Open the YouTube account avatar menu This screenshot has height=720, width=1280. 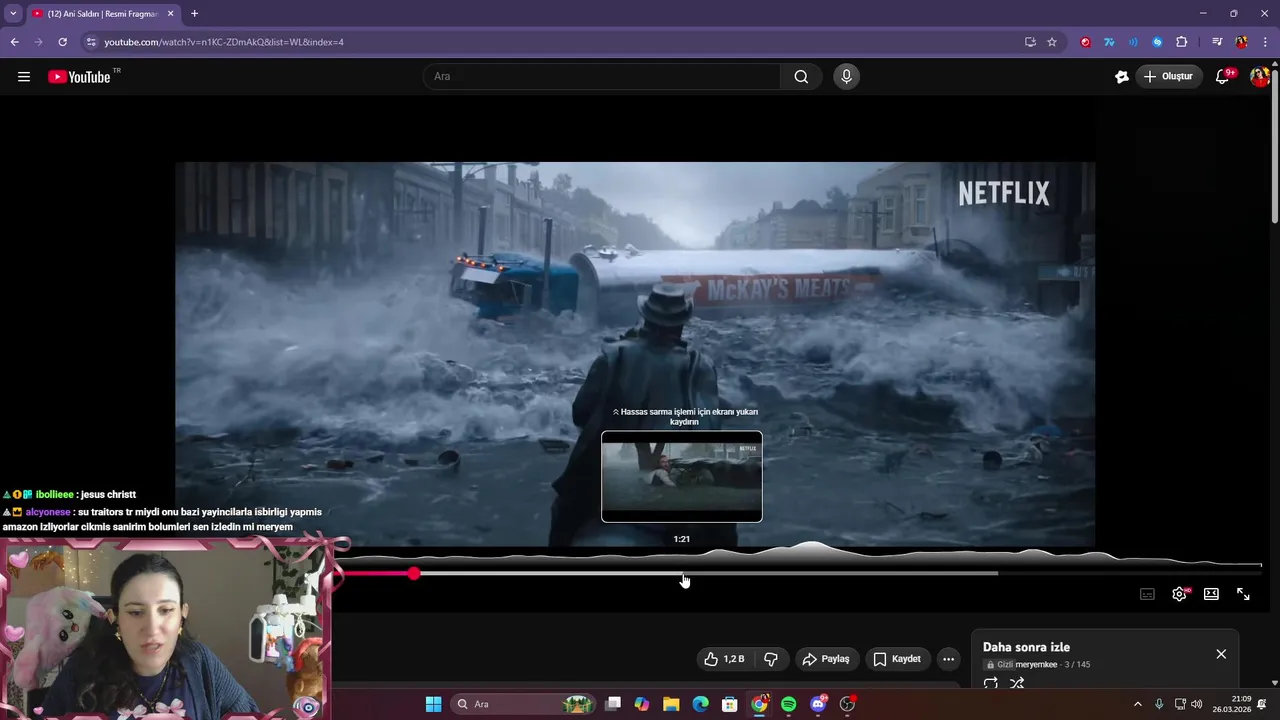(1259, 77)
